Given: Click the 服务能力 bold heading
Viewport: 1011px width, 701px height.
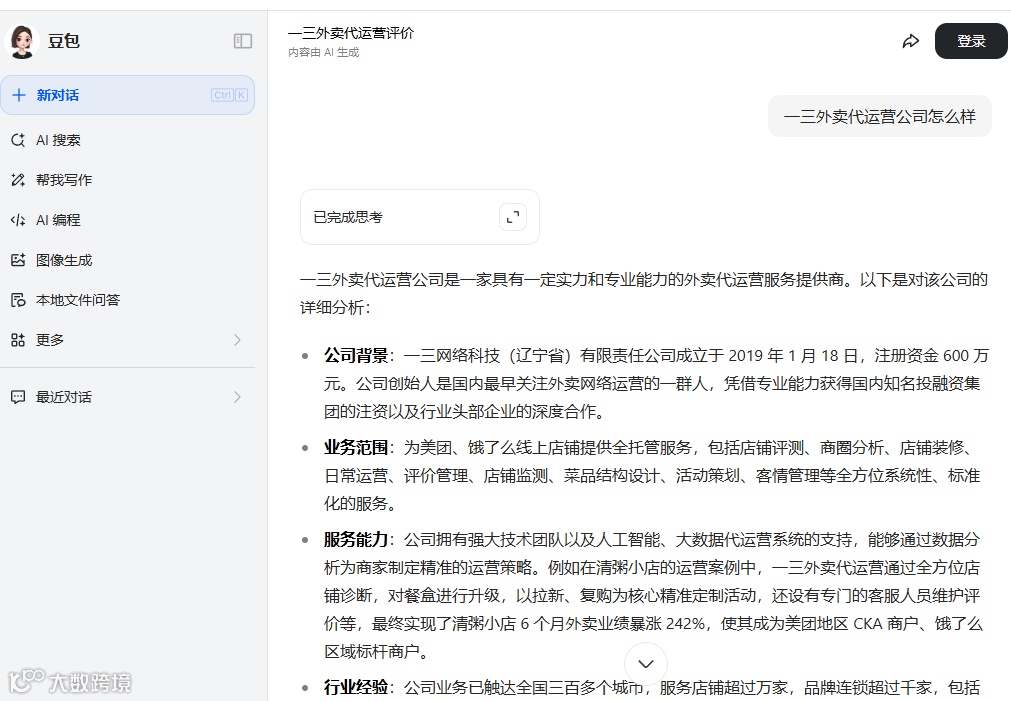Looking at the screenshot, I should point(356,540).
